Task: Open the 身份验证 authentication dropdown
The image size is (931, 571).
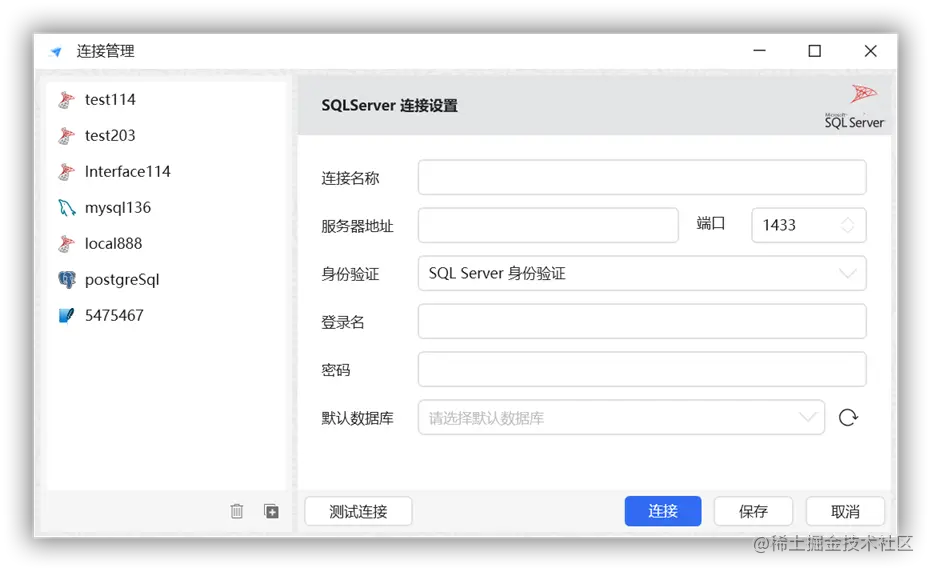Action: coord(642,274)
